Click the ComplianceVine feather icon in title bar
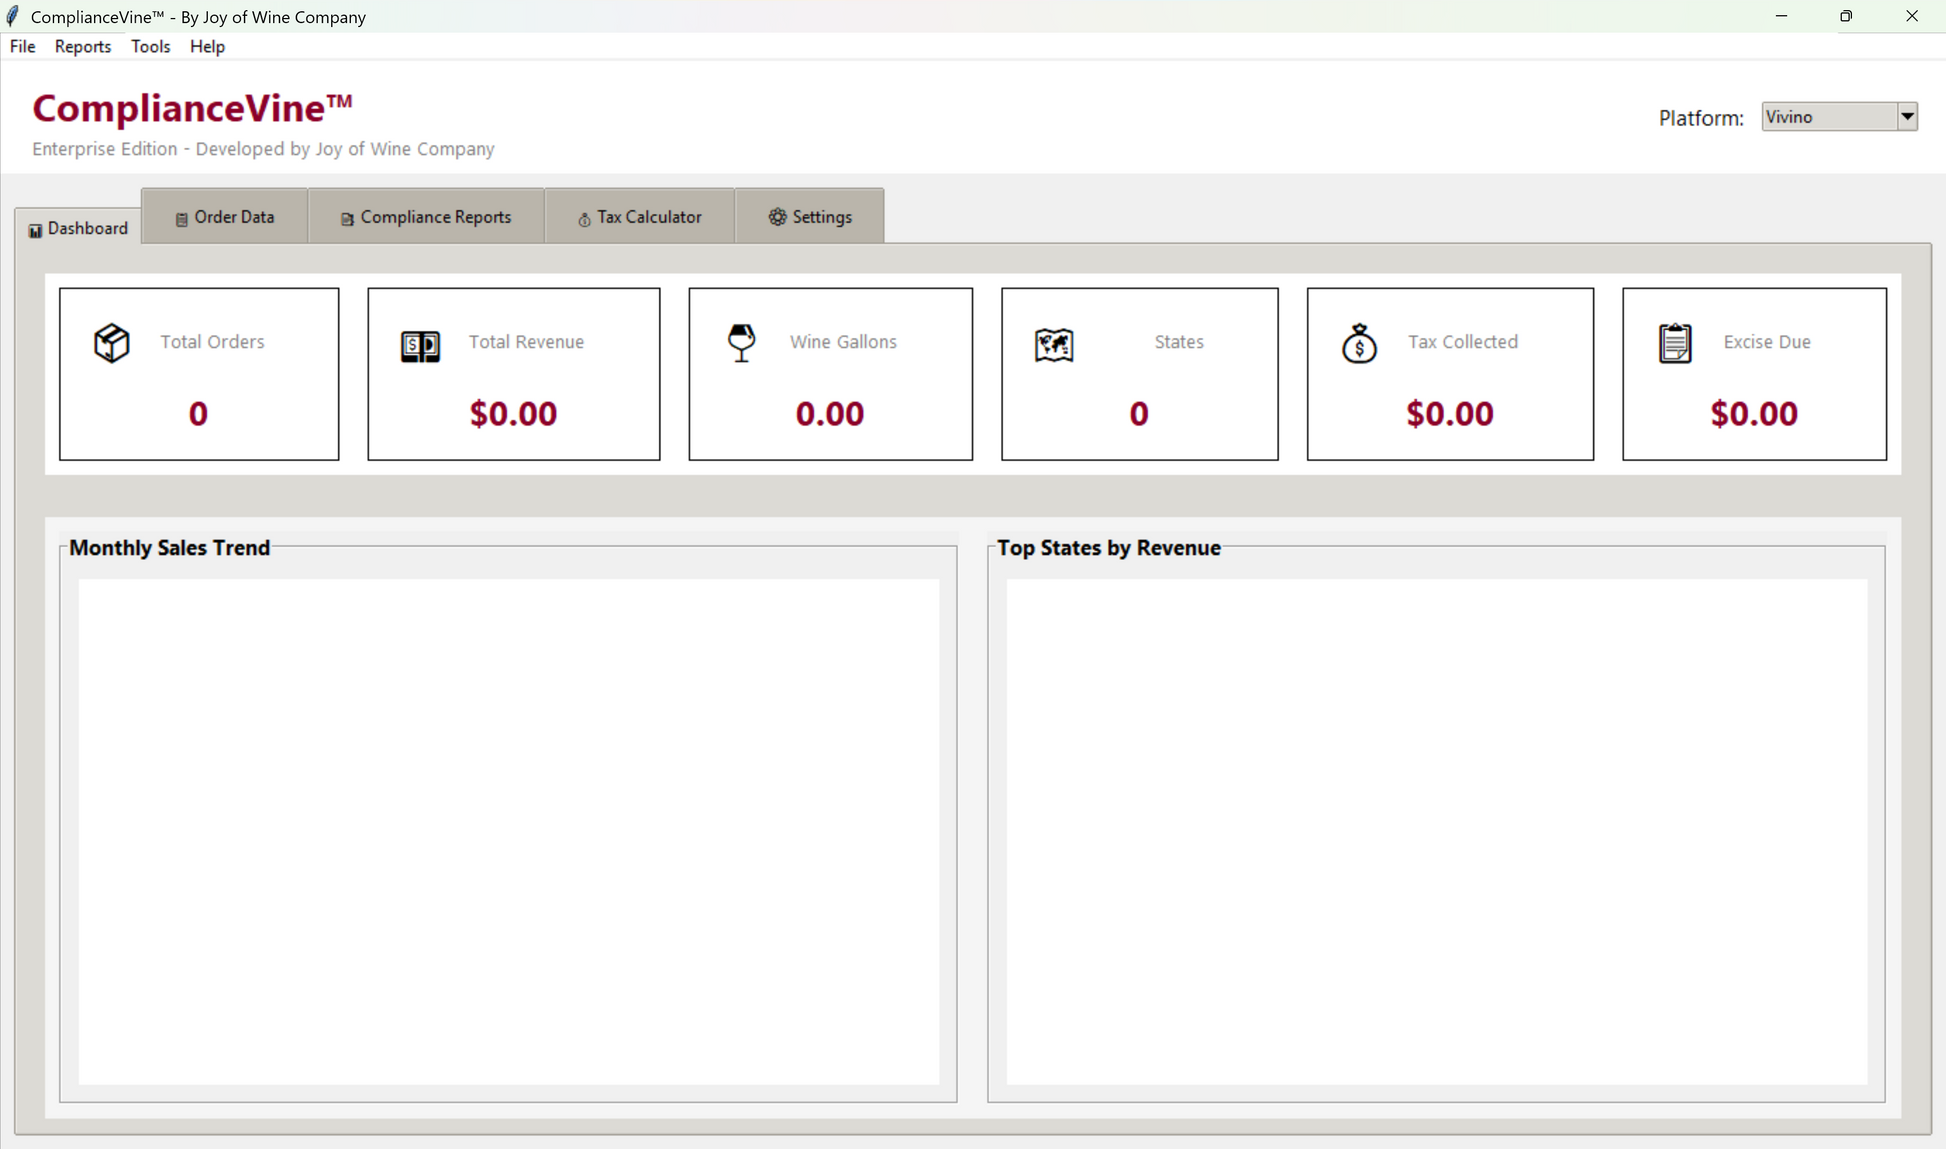1946x1149 pixels. (13, 16)
